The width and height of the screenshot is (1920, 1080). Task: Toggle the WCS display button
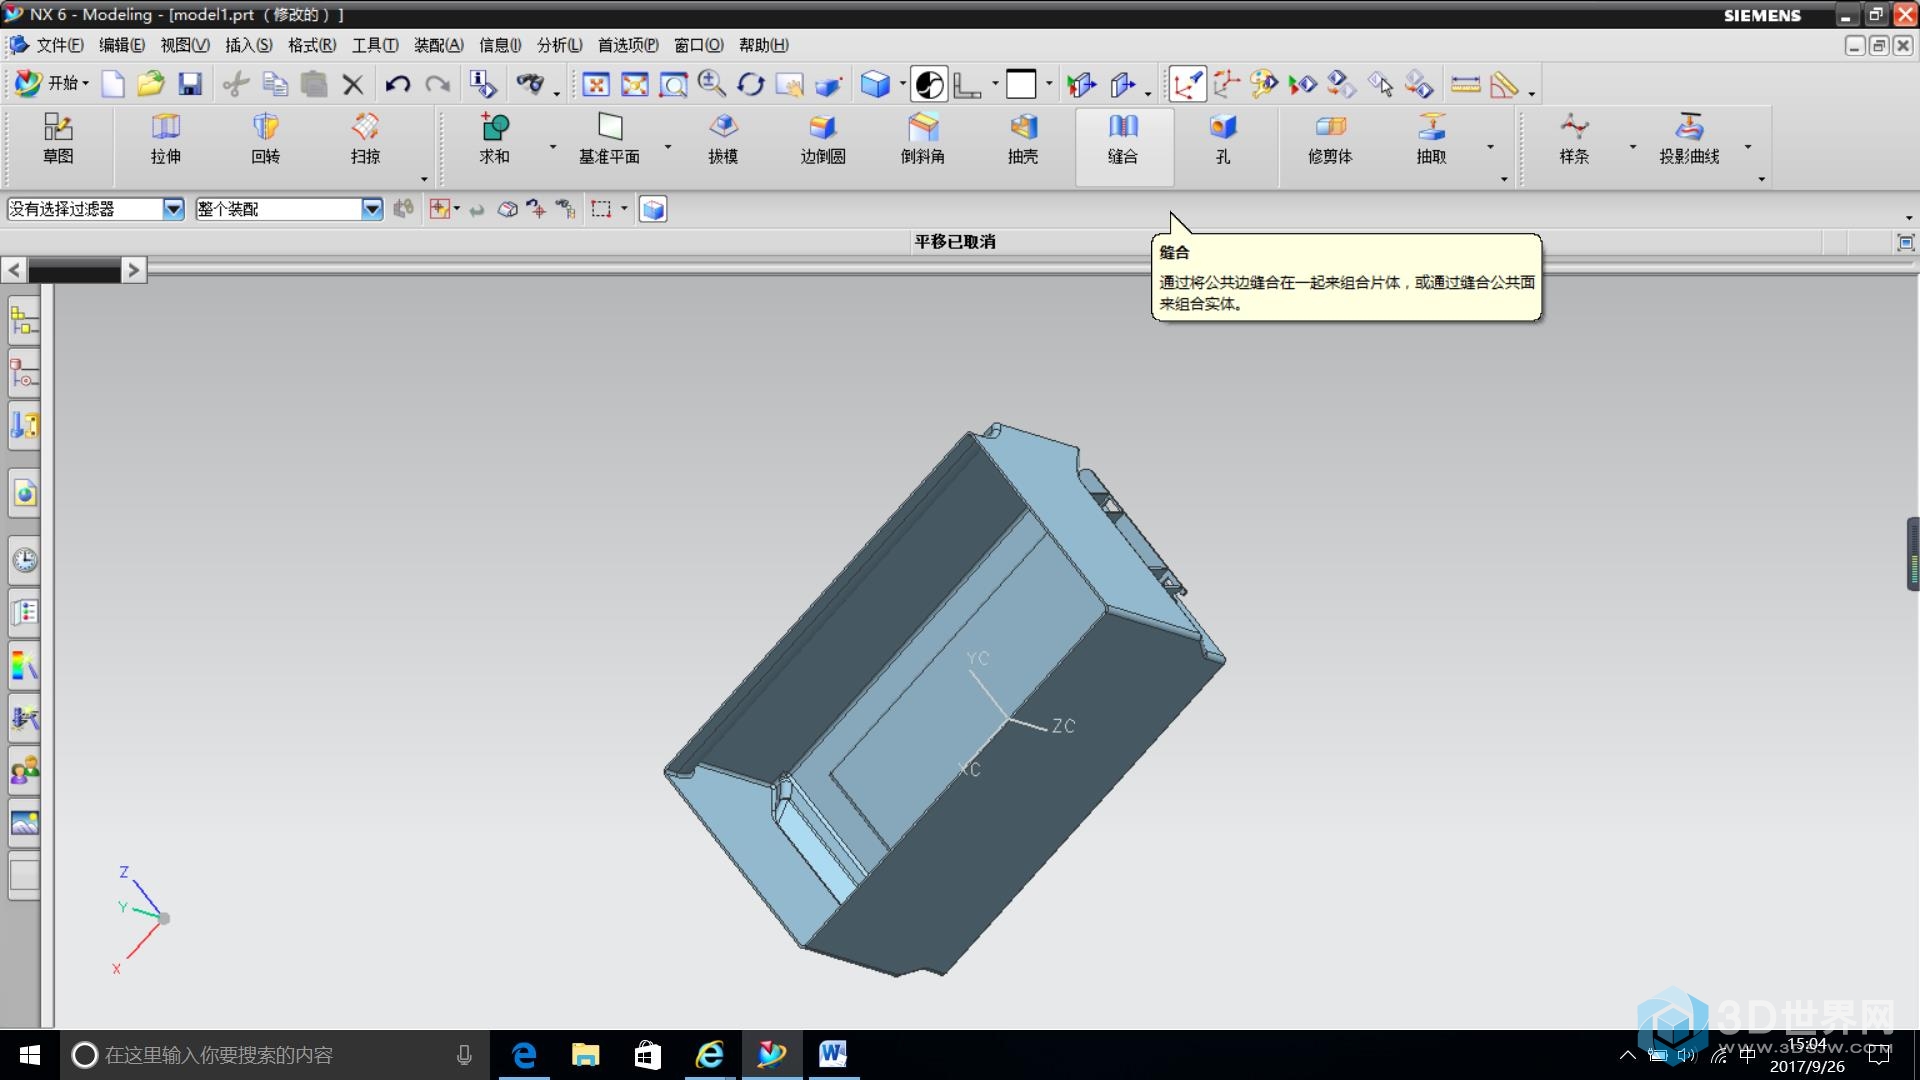[x=1187, y=84]
